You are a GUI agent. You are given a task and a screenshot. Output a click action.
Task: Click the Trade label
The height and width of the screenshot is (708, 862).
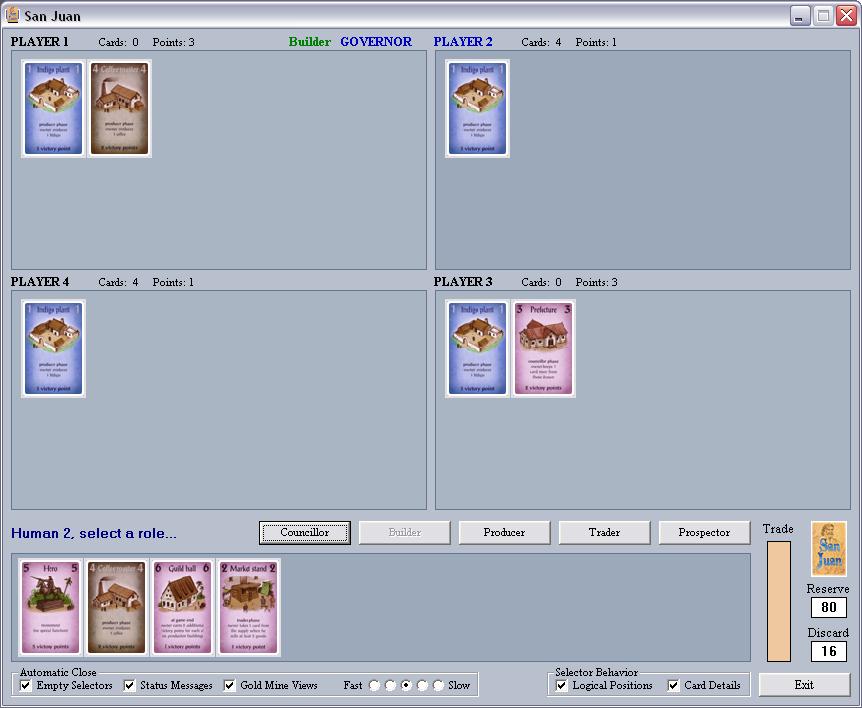tap(778, 529)
